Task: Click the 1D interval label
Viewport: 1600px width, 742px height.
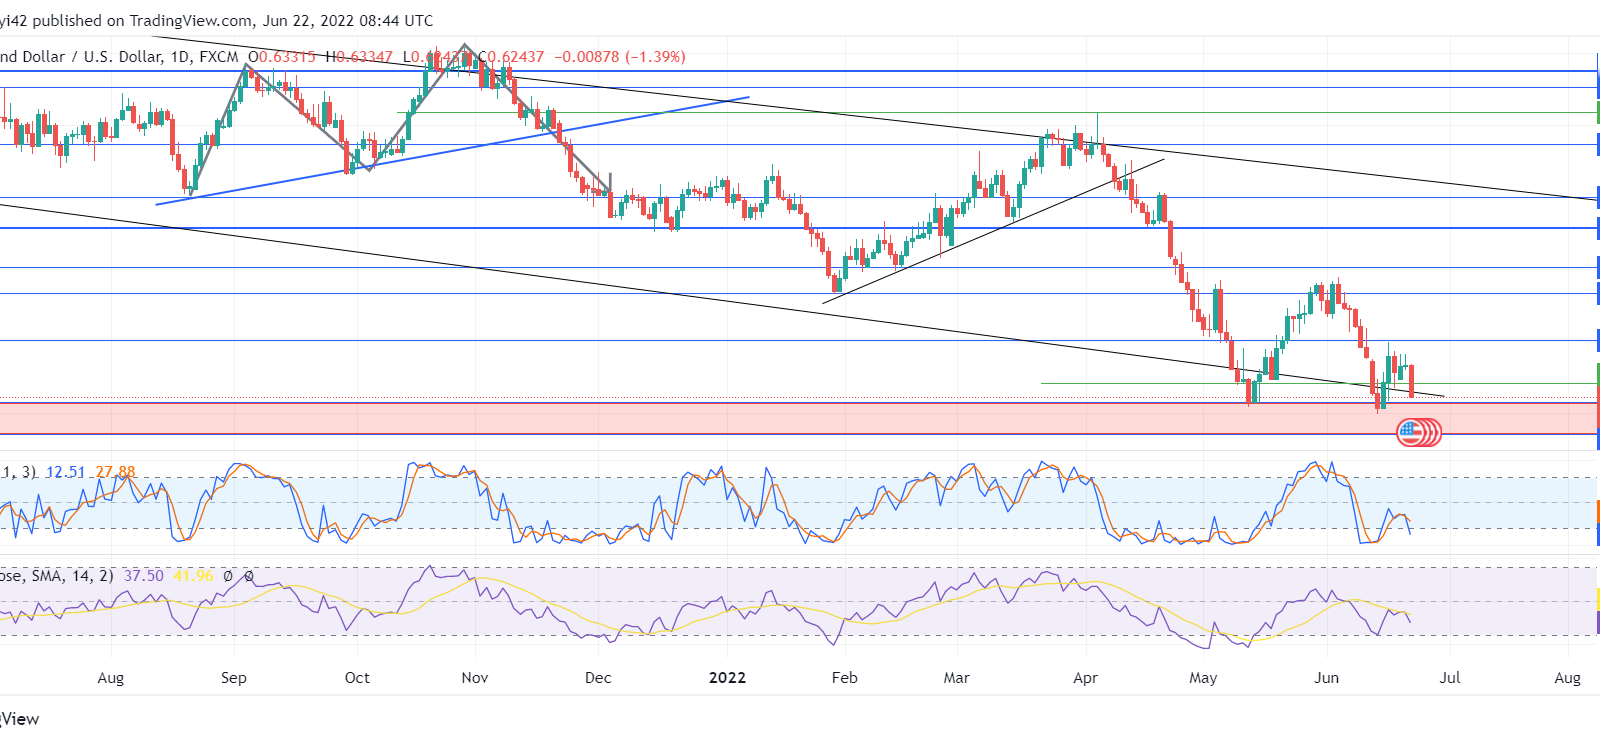Action: 180,57
